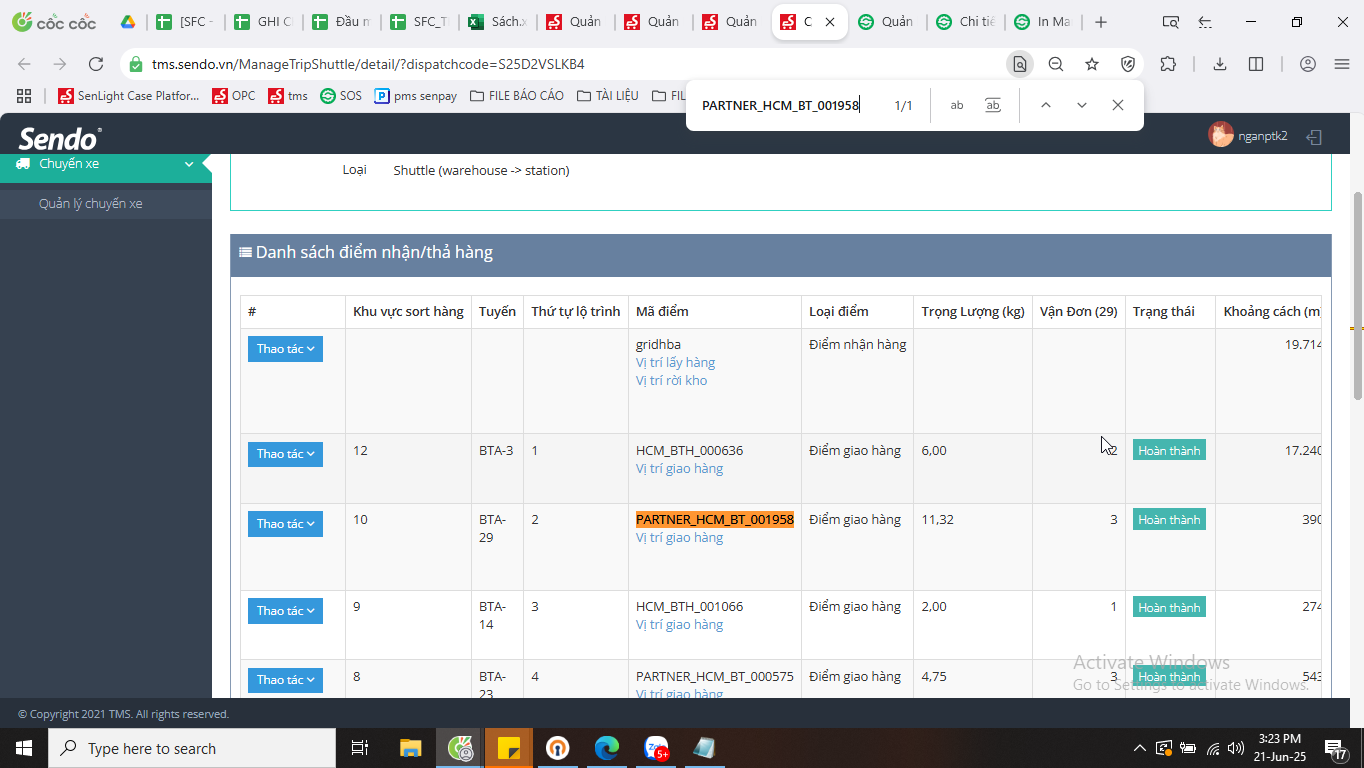This screenshot has width=1364, height=768.
Task: Open the FILE BÁO CÁO bookmarks folder
Action: point(517,96)
